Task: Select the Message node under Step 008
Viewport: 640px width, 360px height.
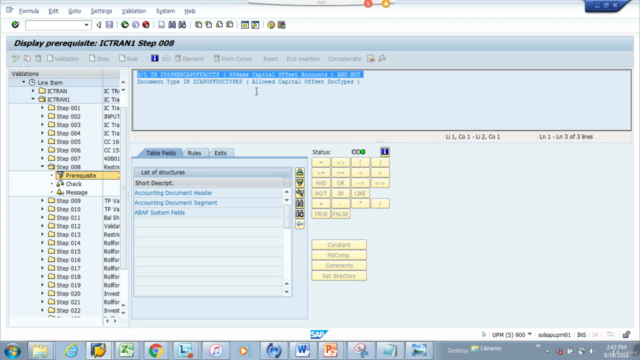Action: [76, 192]
